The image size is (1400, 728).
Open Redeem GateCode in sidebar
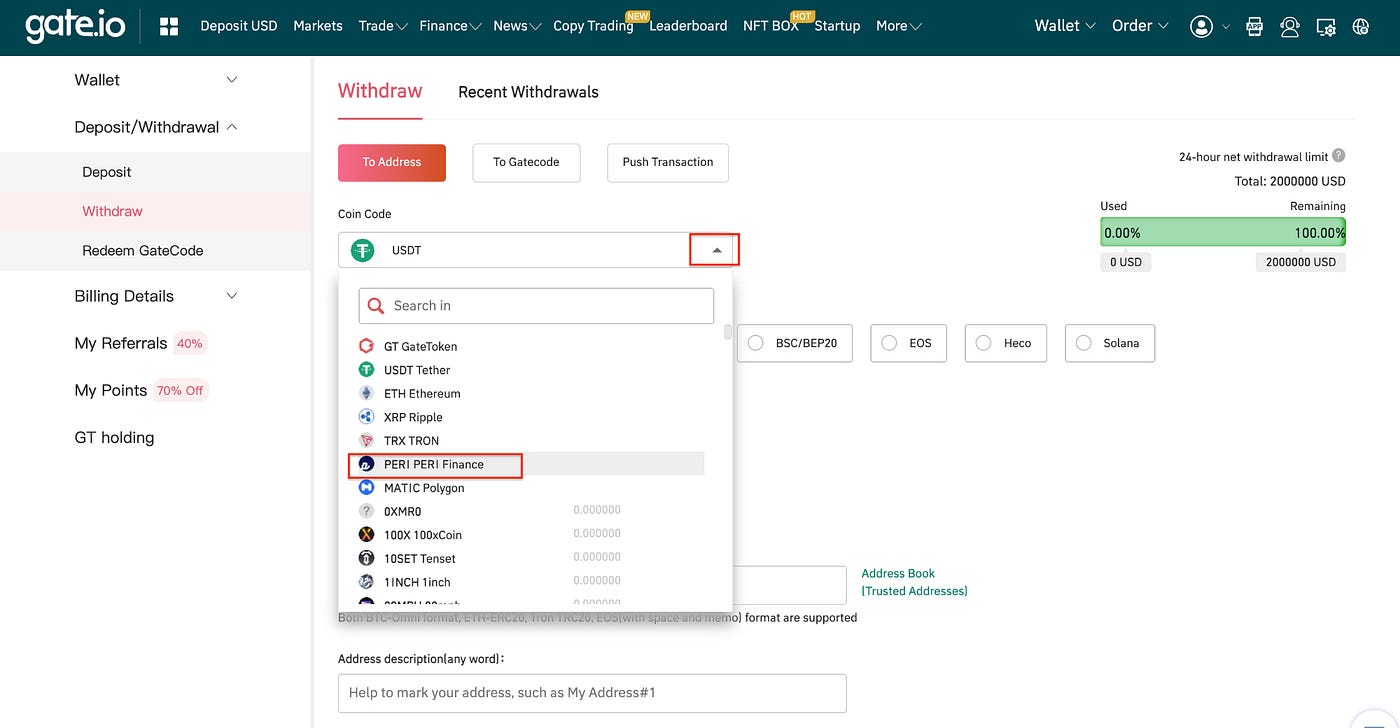click(x=143, y=251)
